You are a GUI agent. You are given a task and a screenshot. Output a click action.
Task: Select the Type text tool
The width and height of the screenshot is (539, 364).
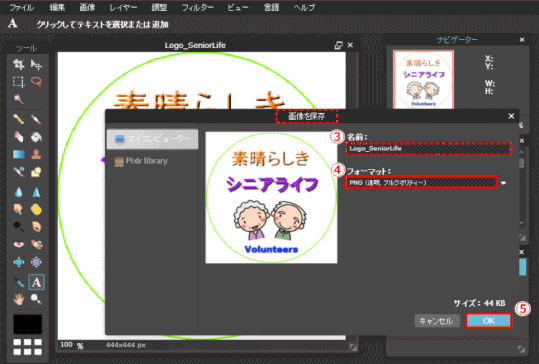[36, 282]
